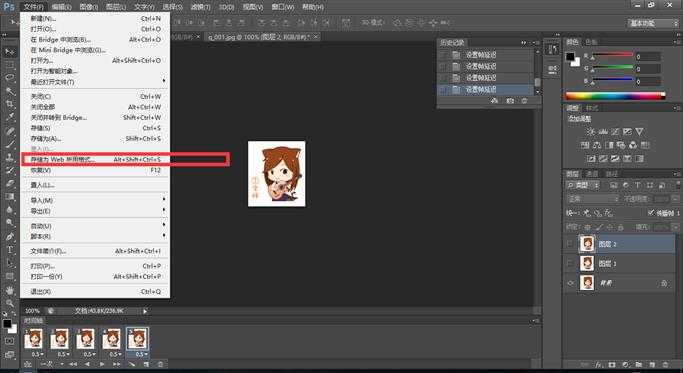The image size is (683, 373).
Task: Delete the selected timeline frame
Action: [x=160, y=364]
